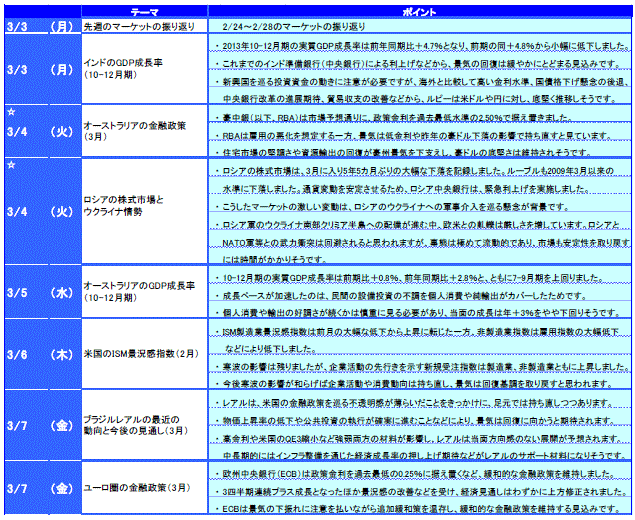Select the 3/3 date beside インドのGDP成長率
Screen dimensions: 635x520
[x=42, y=70]
